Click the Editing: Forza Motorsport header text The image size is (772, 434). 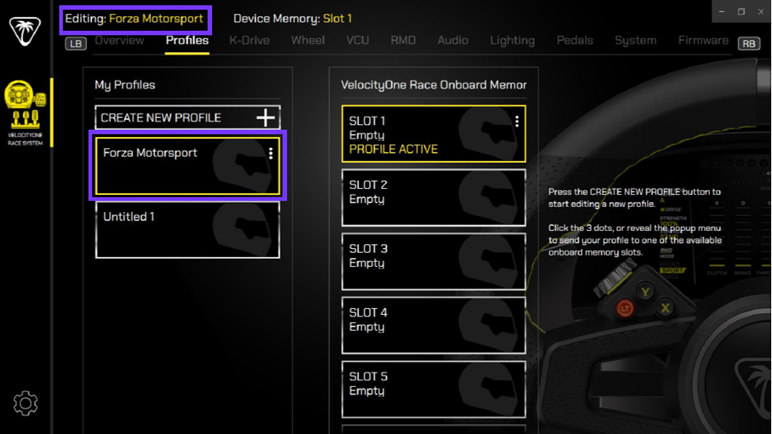[x=134, y=19]
